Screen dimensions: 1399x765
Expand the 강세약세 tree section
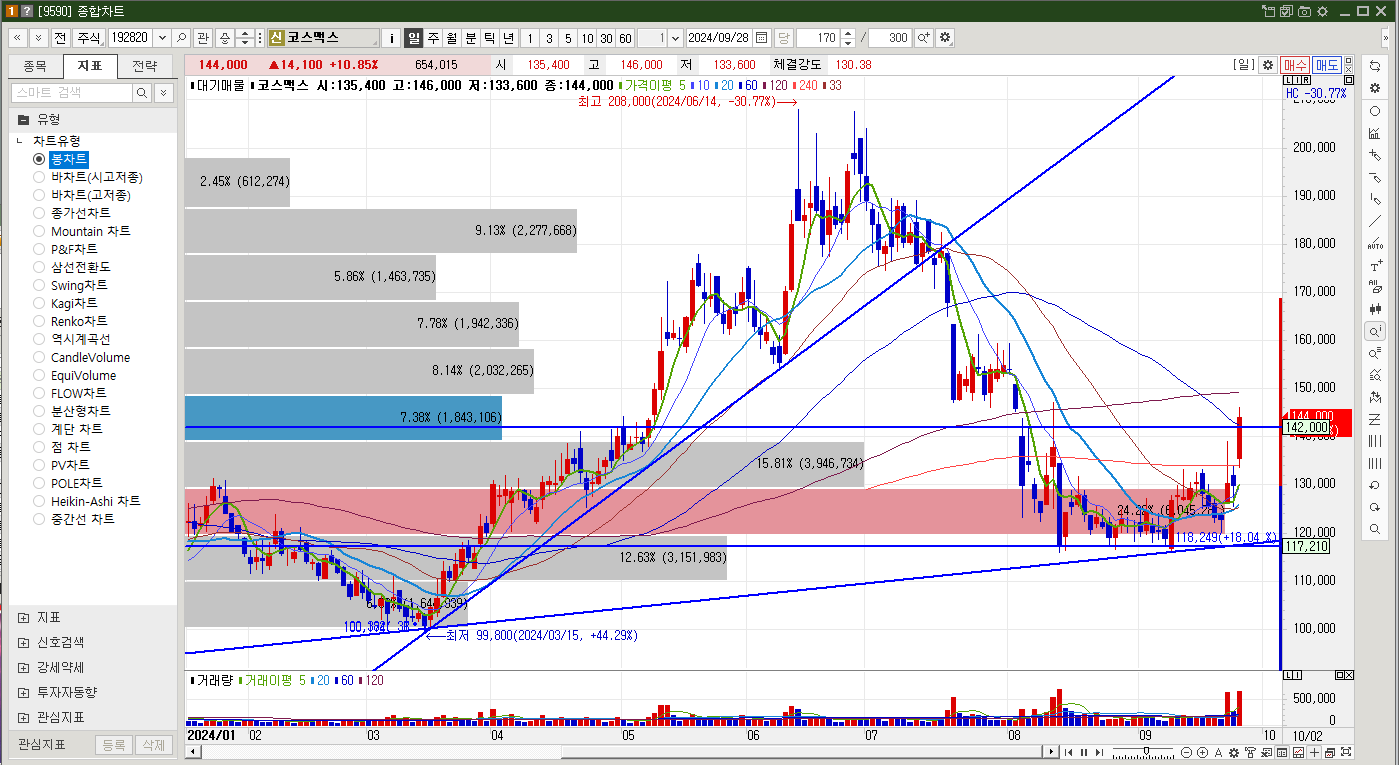pos(23,667)
